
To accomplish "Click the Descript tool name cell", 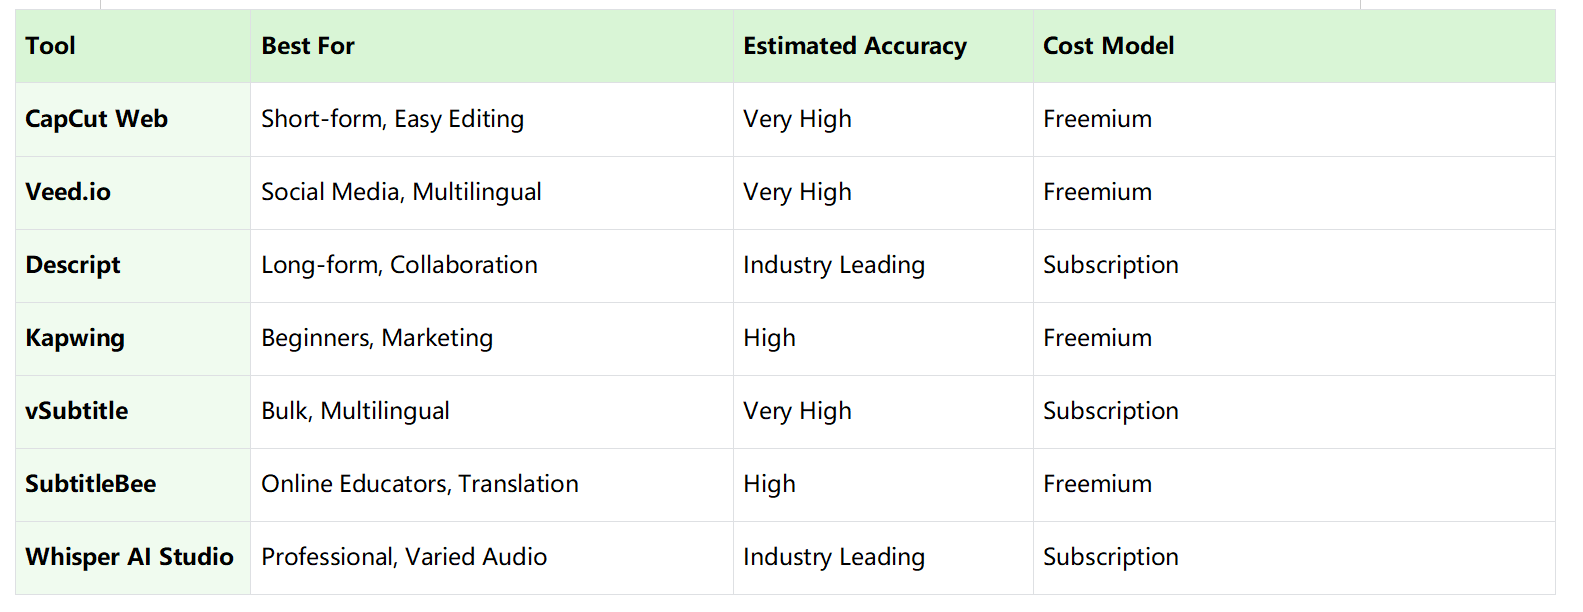I will (x=73, y=265).
